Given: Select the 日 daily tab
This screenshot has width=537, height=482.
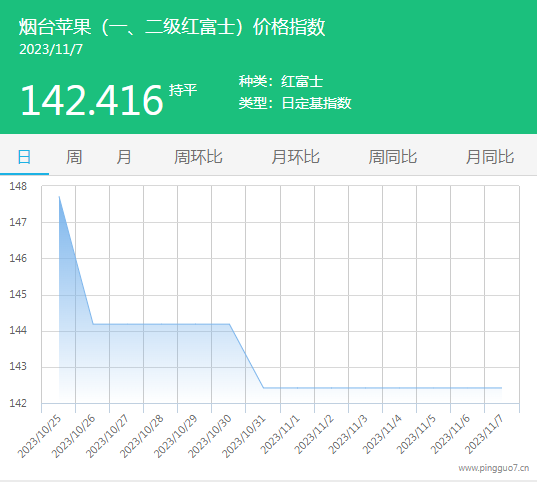Looking at the screenshot, I should click(x=24, y=157).
